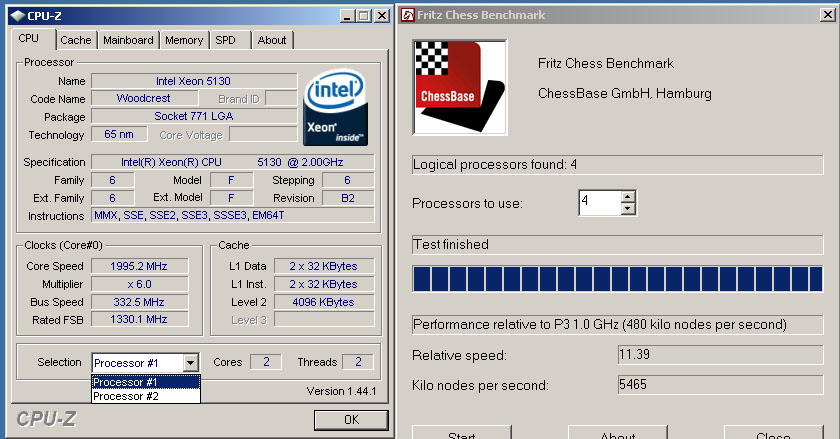Click the L1 Data value '2 x 32 KBytes'
The width and height of the screenshot is (840, 439).
click(324, 266)
